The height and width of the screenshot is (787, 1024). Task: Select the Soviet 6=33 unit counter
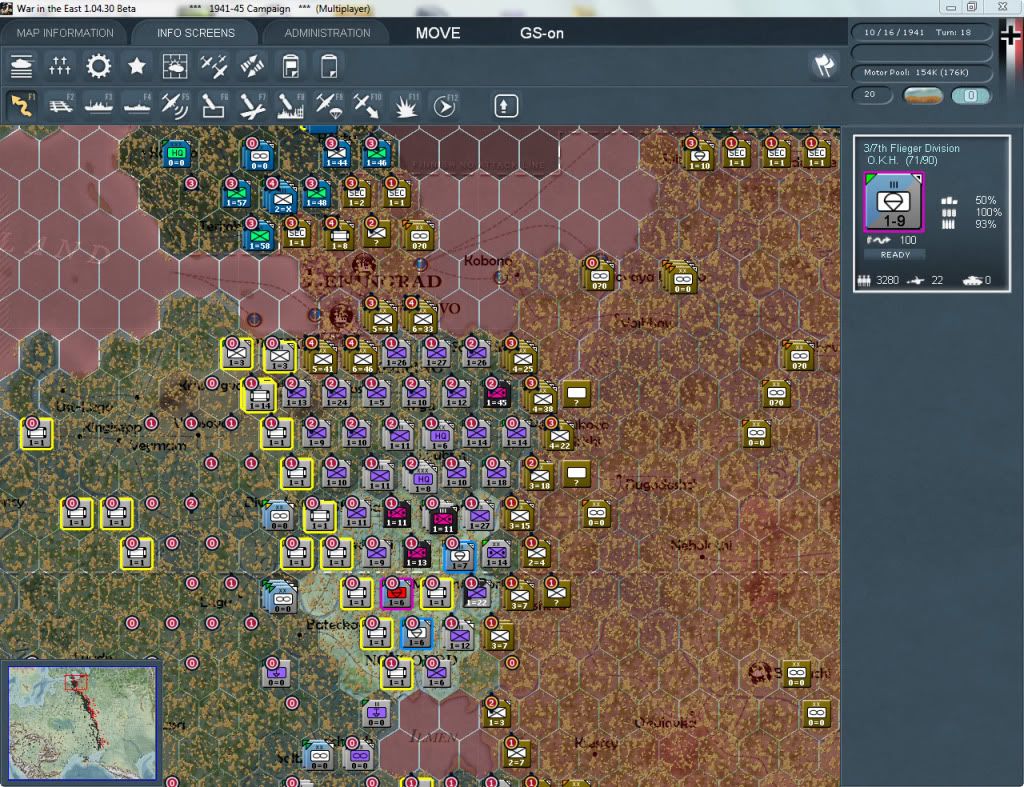[x=422, y=321]
